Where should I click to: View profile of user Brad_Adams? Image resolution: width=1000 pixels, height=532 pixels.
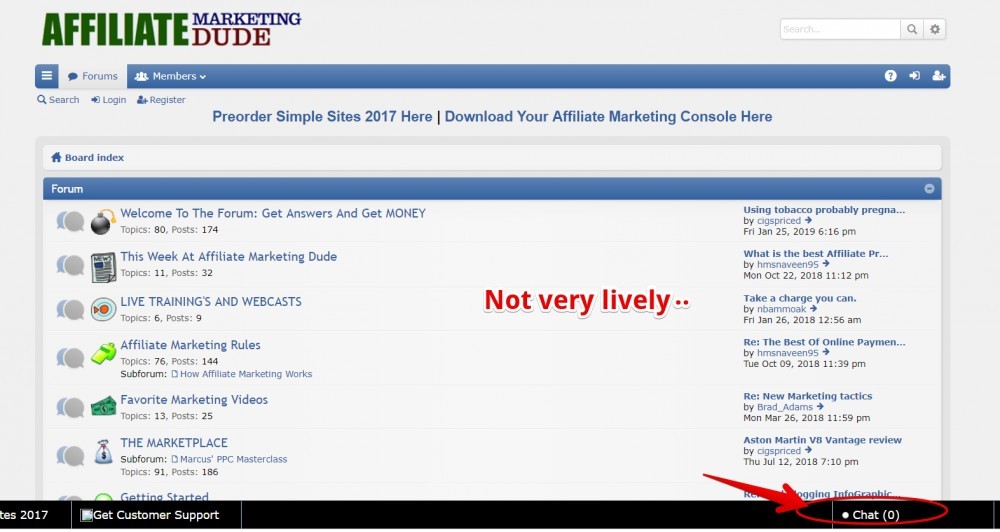785,406
